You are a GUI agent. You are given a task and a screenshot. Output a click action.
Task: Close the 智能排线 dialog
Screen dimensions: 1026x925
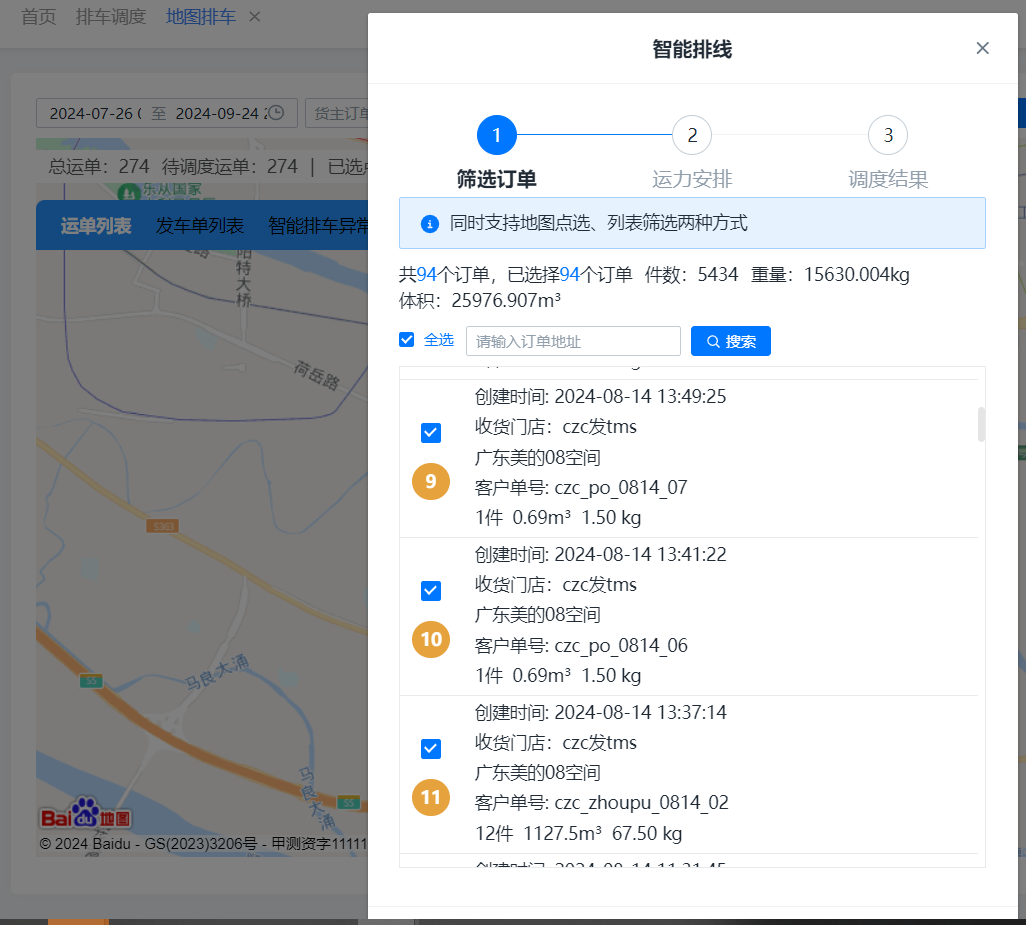982,48
